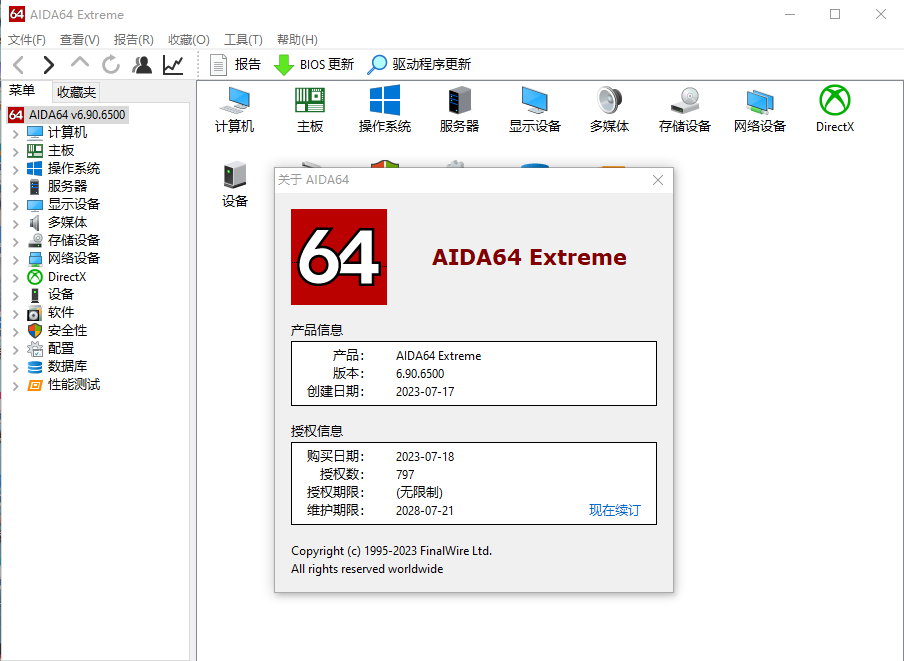Click the 购买日期 value 2023-07-18
Image resolution: width=904 pixels, height=661 pixels.
(x=425, y=457)
